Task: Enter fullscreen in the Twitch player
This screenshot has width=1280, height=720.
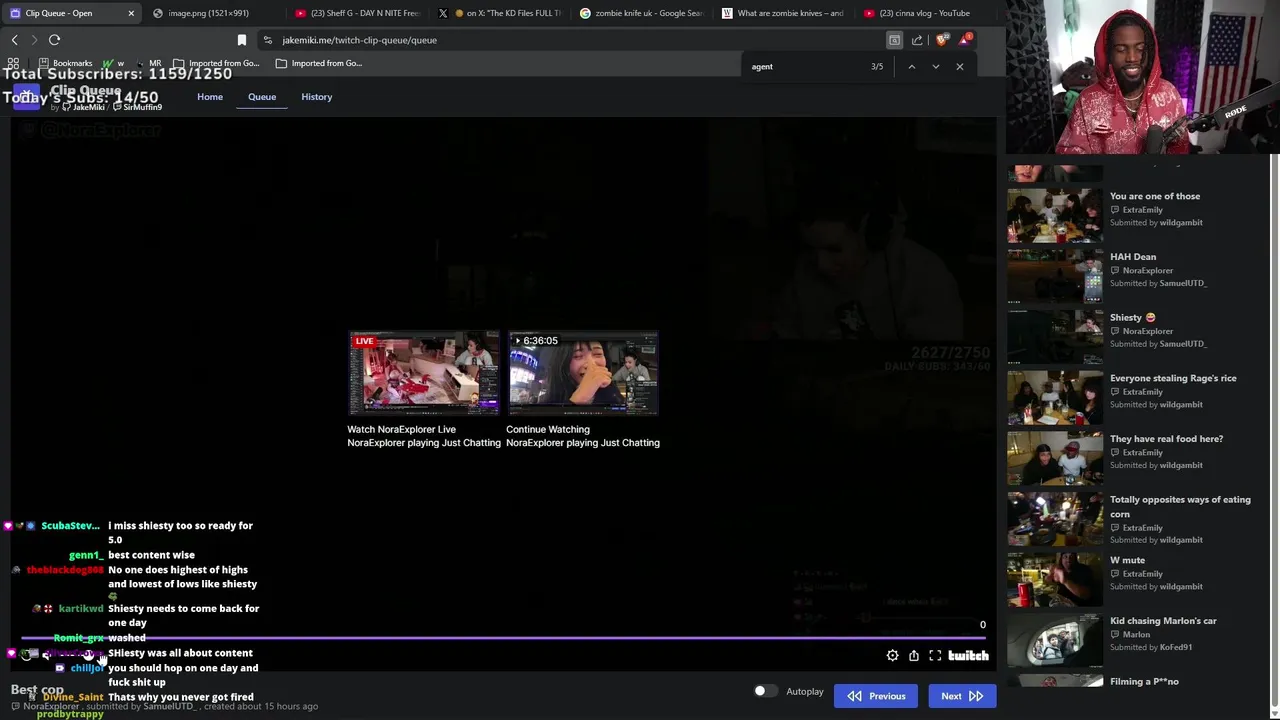Action: point(935,656)
